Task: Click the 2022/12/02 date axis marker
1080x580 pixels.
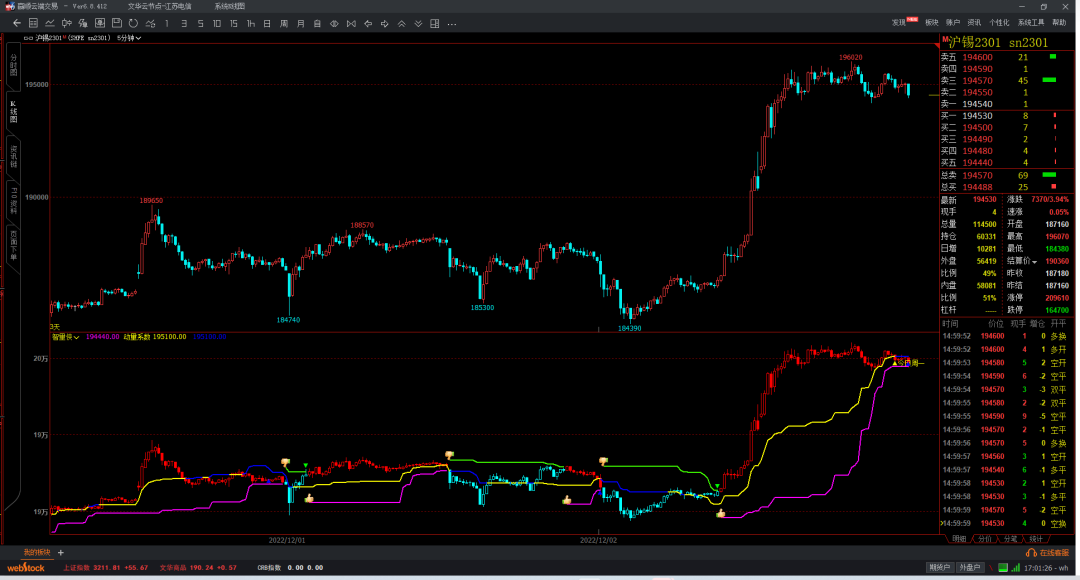Action: (x=599, y=540)
